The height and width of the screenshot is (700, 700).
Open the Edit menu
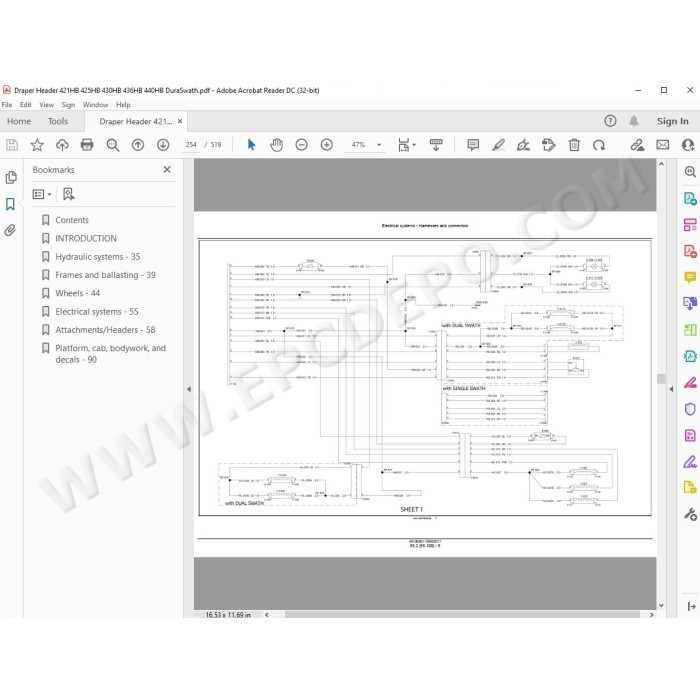25,104
